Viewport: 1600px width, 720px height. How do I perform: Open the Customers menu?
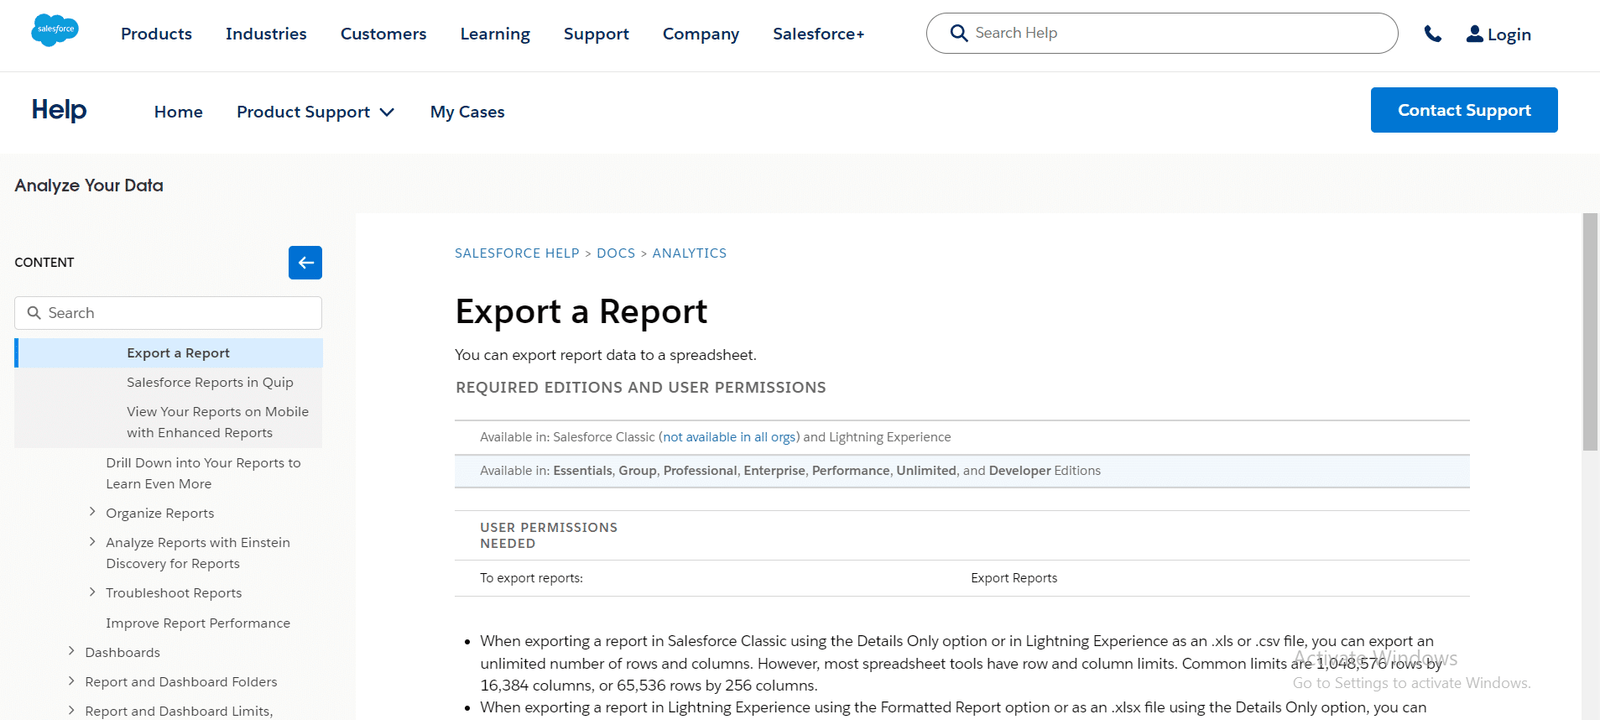point(383,34)
